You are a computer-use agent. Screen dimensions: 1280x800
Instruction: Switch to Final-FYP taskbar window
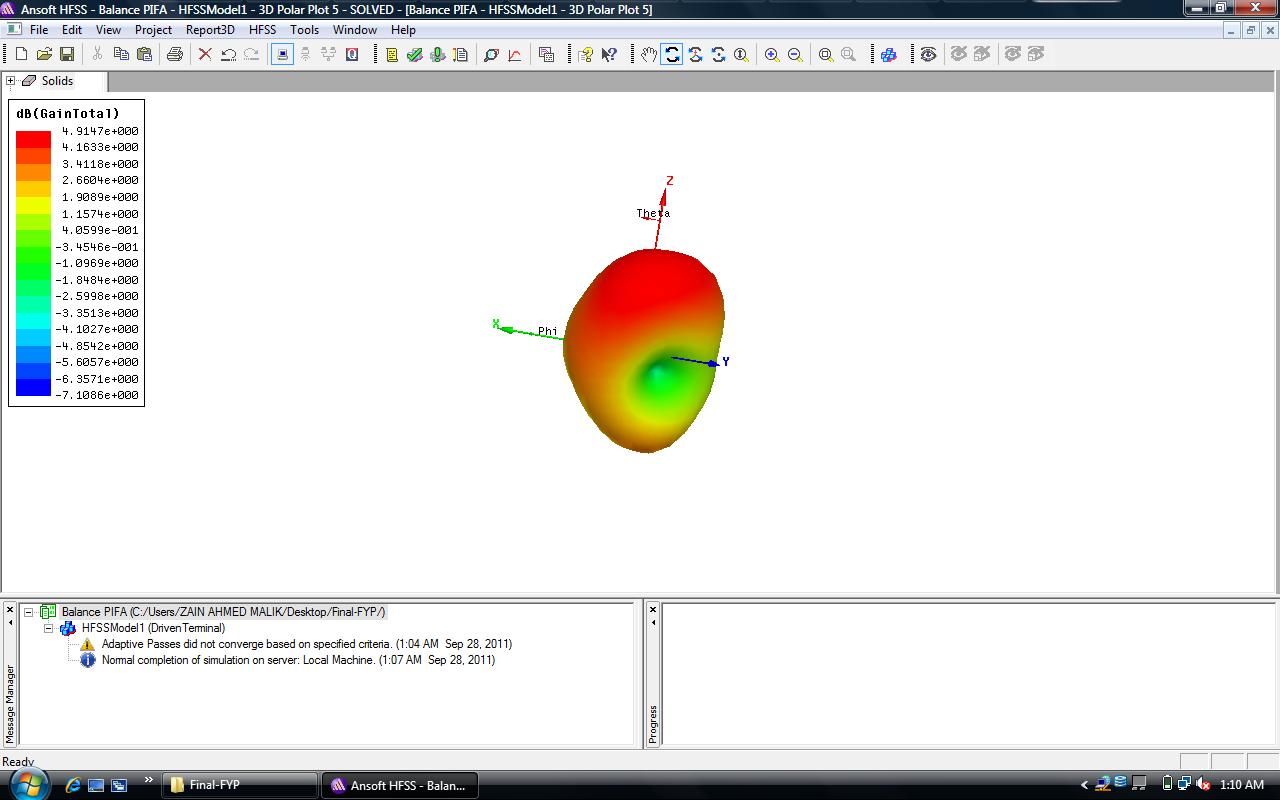coord(240,785)
